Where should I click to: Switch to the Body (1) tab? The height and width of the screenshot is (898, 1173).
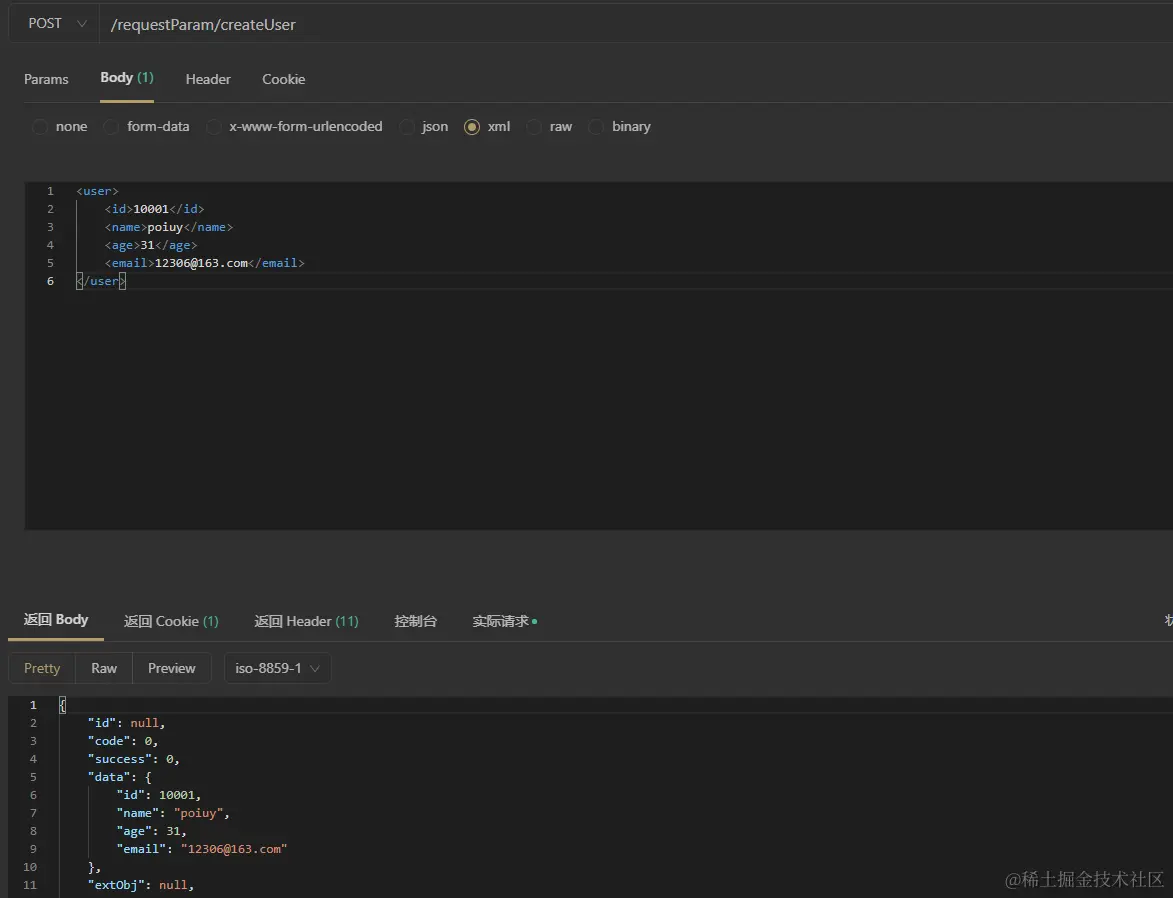[x=126, y=78]
